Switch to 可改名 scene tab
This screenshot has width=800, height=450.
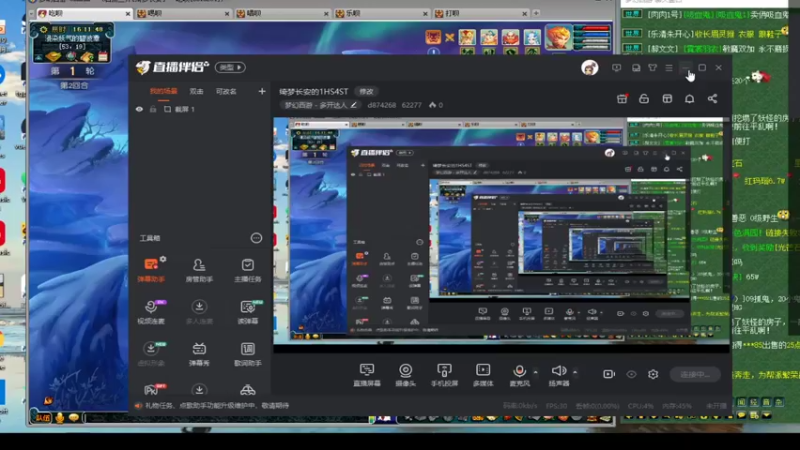226,91
